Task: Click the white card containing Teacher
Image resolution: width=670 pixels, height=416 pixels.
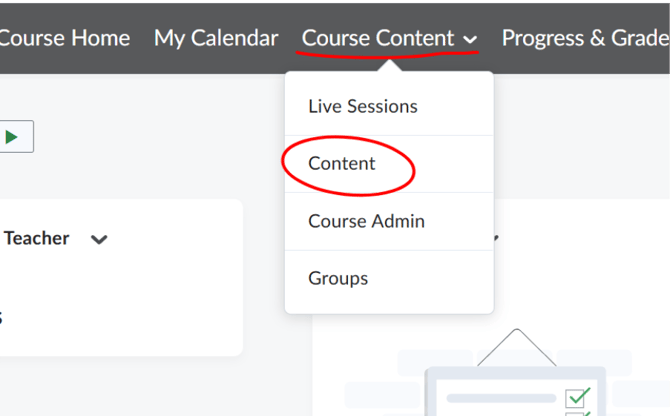Action: click(x=121, y=278)
